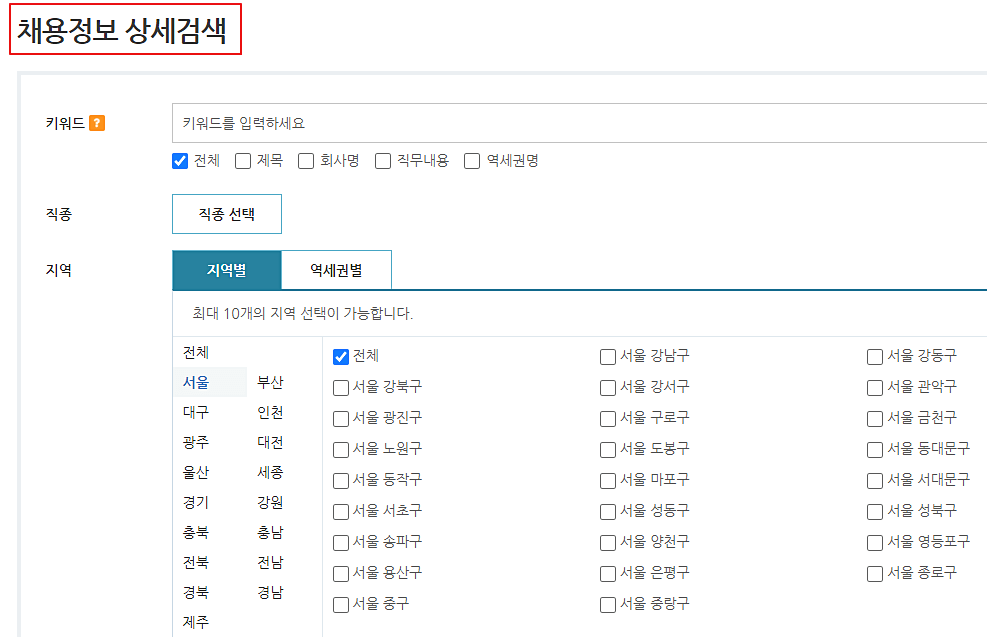The image size is (987, 637).
Task: Select 전체 in the region list
Action: click(196, 352)
